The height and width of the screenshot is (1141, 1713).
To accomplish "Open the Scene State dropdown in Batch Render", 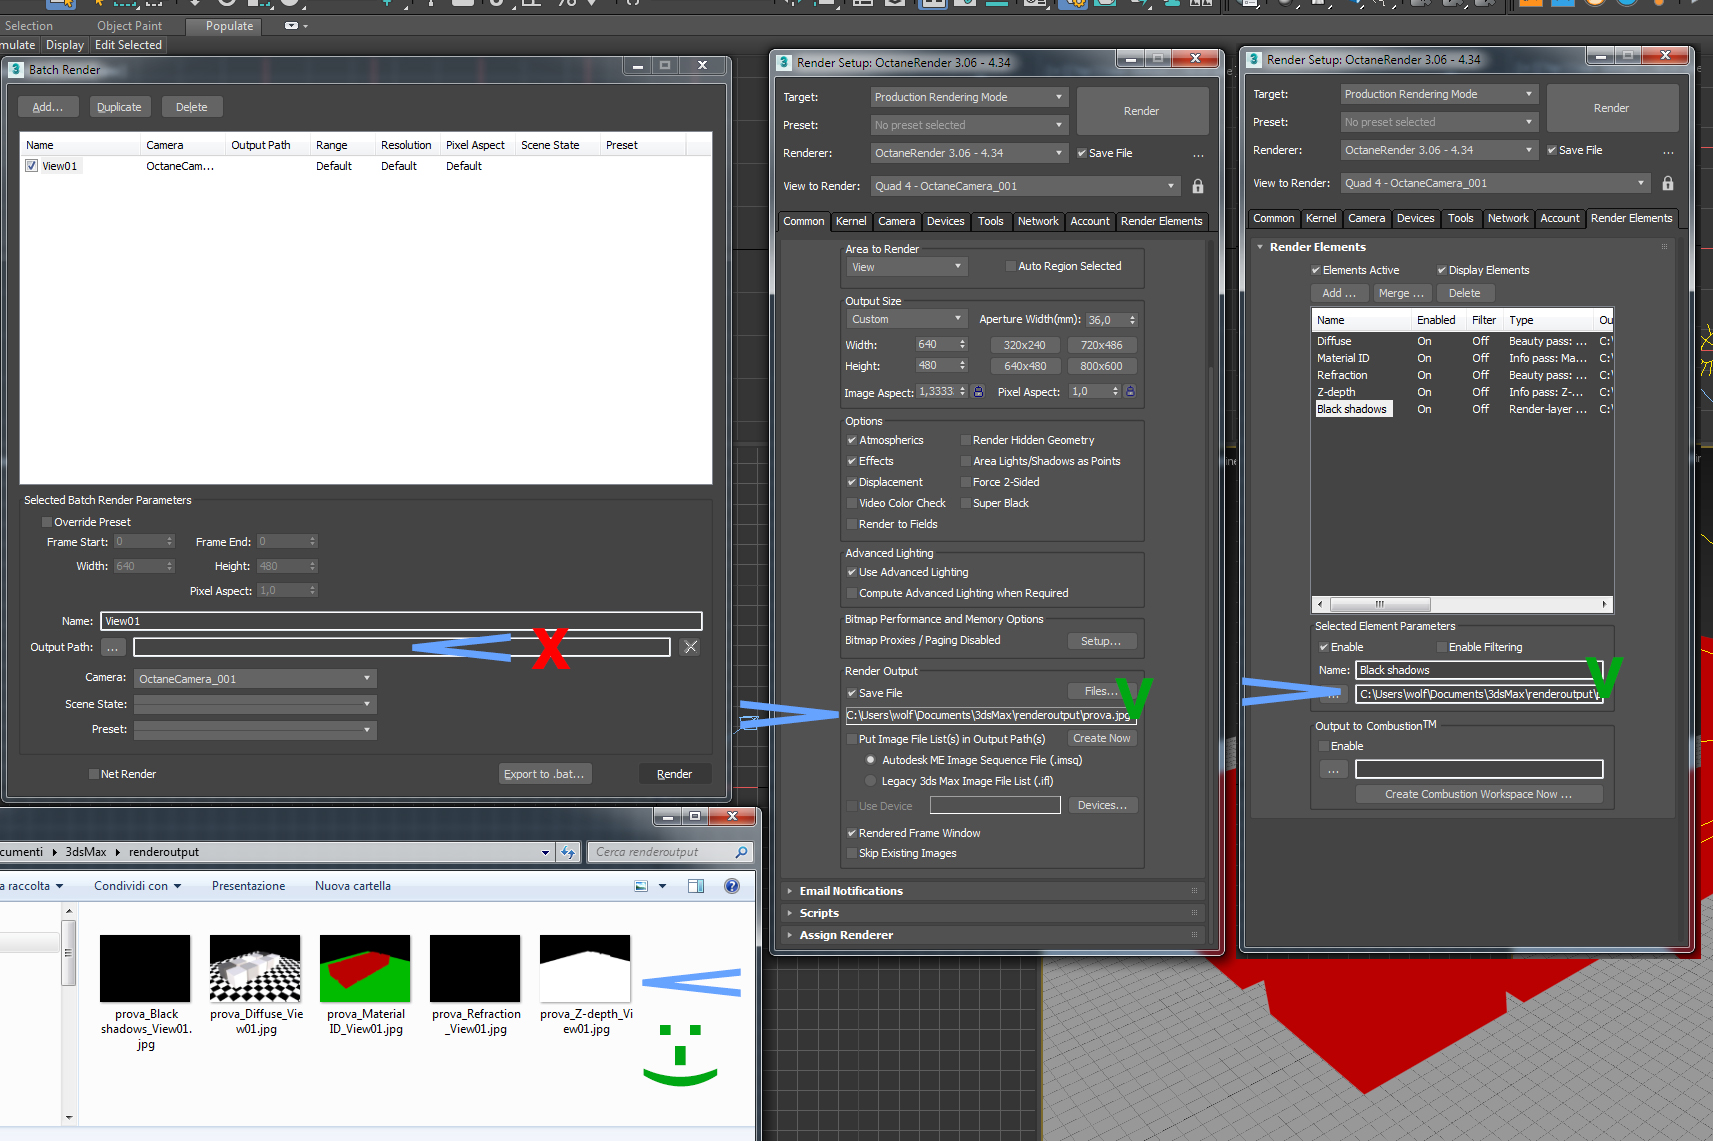I will [x=255, y=704].
